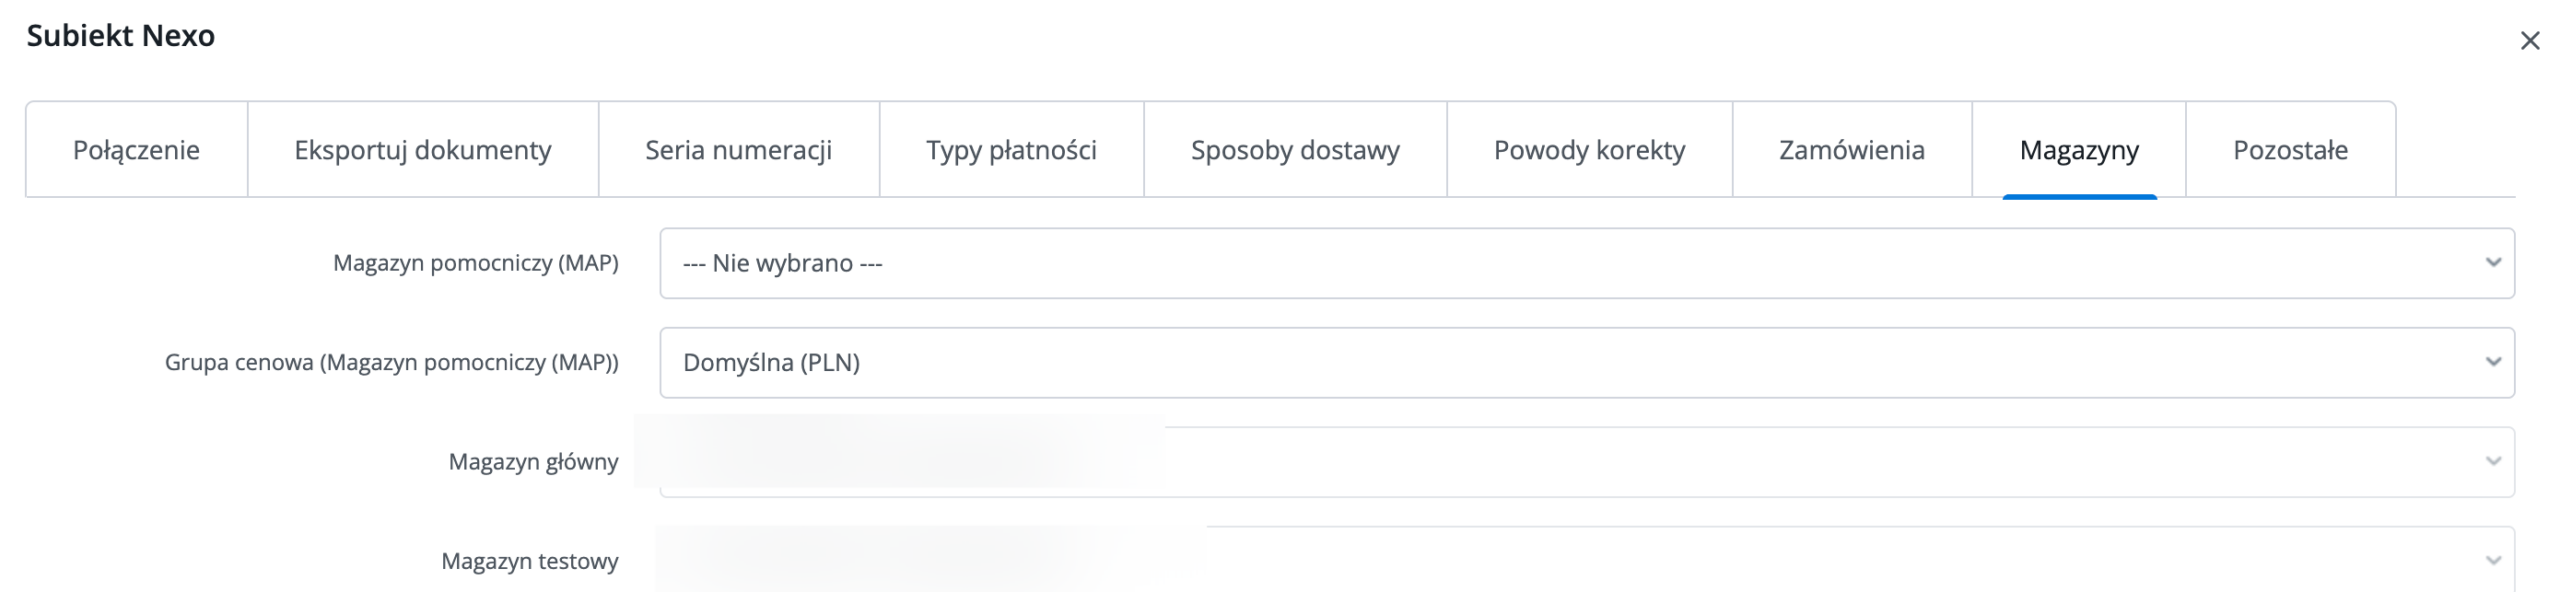This screenshot has width=2560, height=592.
Task: Open the Eksportuj dokumenty tab
Action: click(x=423, y=150)
